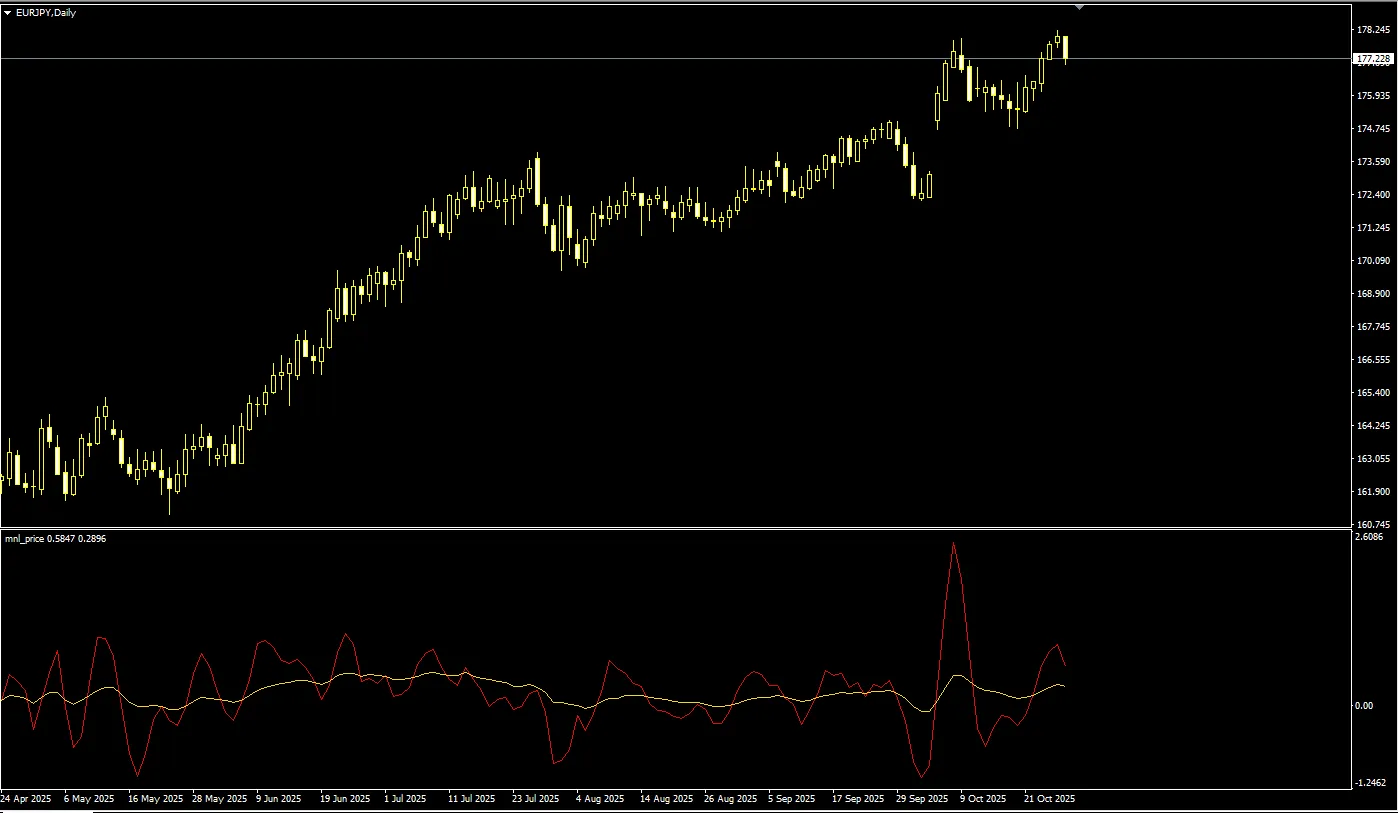Click the tallest red spike peak in the indicator
This screenshot has height=813, width=1398.
(x=954, y=545)
